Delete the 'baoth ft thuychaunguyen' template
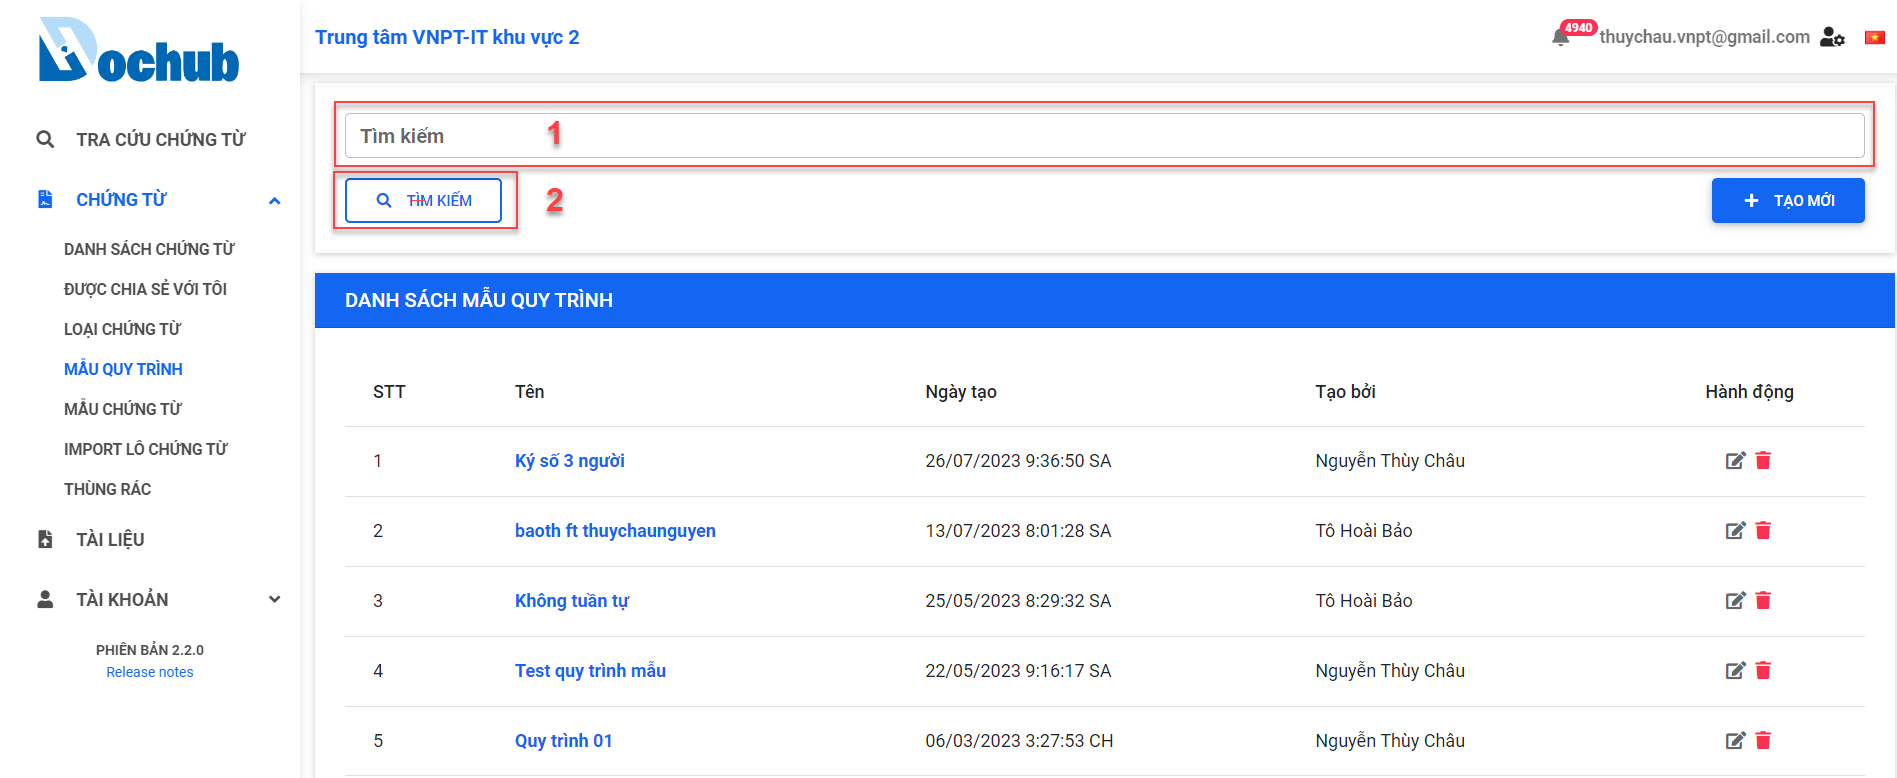Viewport: 1897px width, 778px height. point(1763,530)
